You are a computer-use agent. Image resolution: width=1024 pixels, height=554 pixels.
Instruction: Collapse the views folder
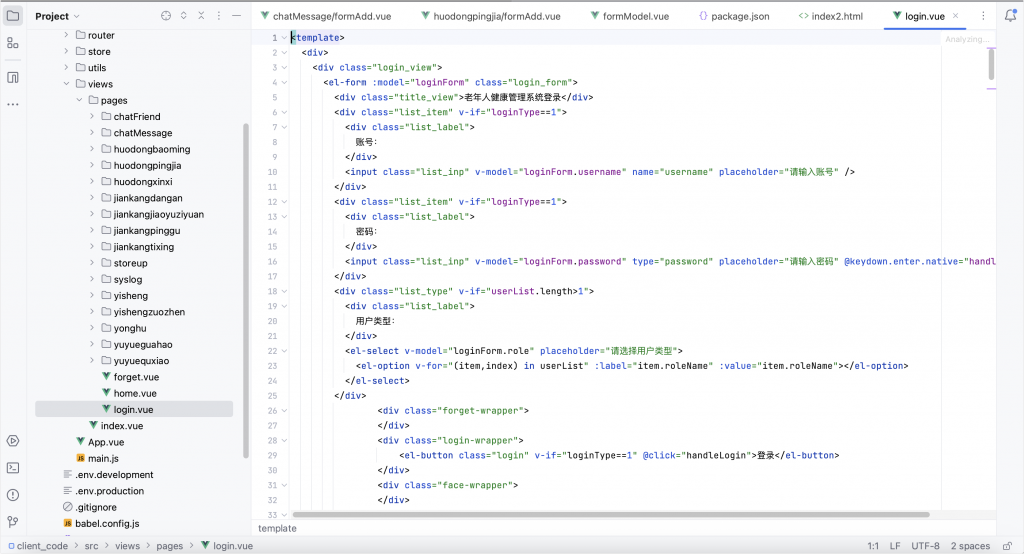coord(67,84)
